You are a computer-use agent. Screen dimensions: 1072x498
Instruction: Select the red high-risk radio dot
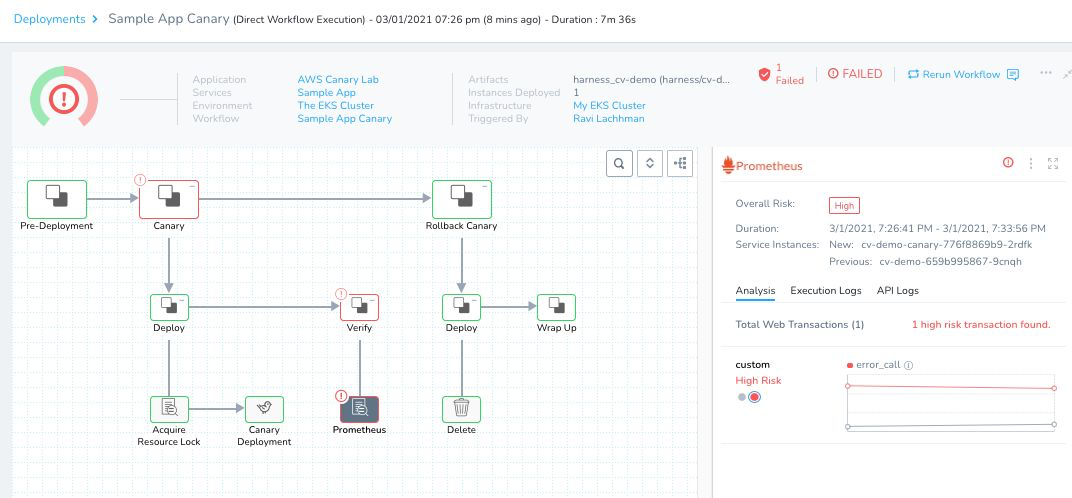754,397
